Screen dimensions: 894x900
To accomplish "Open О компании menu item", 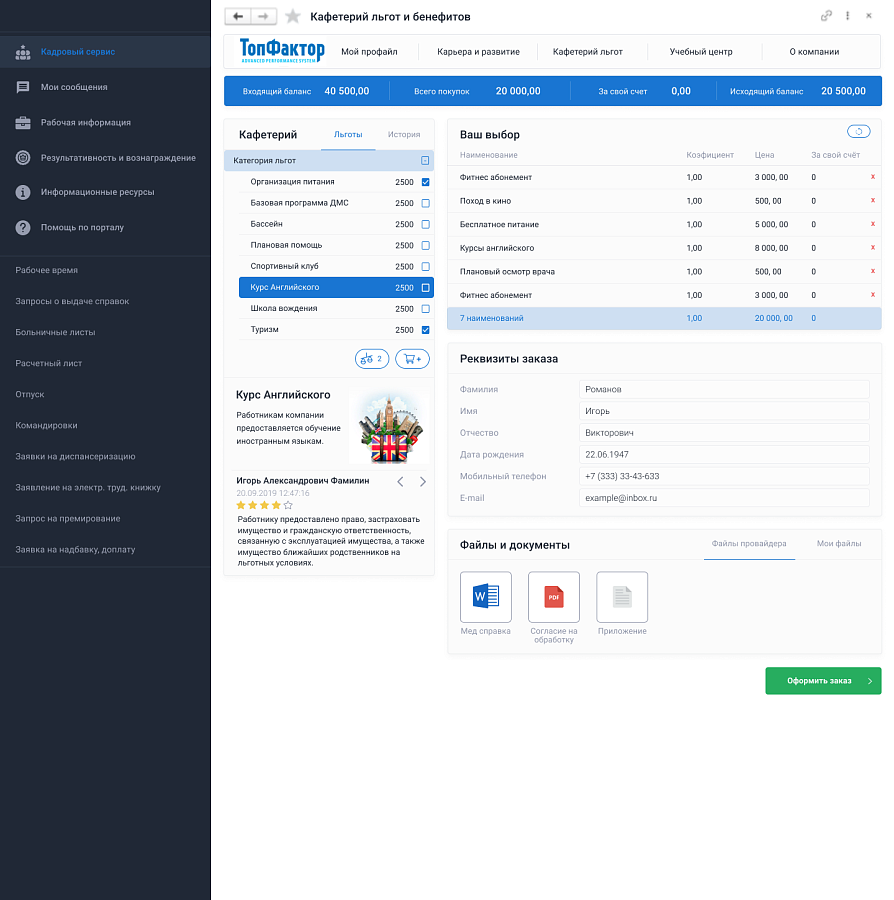I will [x=814, y=52].
